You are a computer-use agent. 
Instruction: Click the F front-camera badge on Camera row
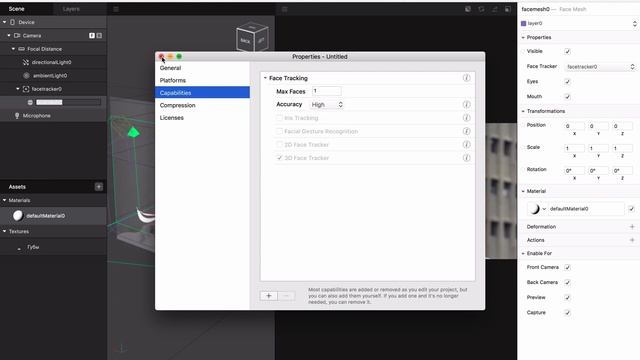click(92, 36)
